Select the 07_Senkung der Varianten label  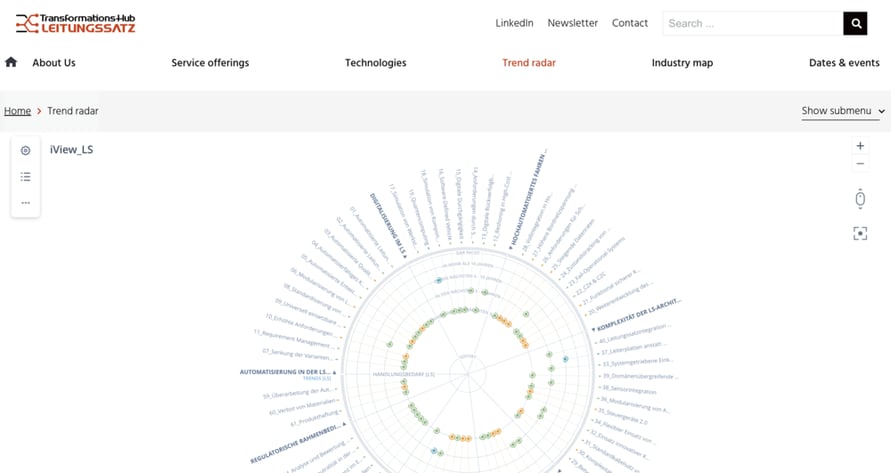[300, 354]
